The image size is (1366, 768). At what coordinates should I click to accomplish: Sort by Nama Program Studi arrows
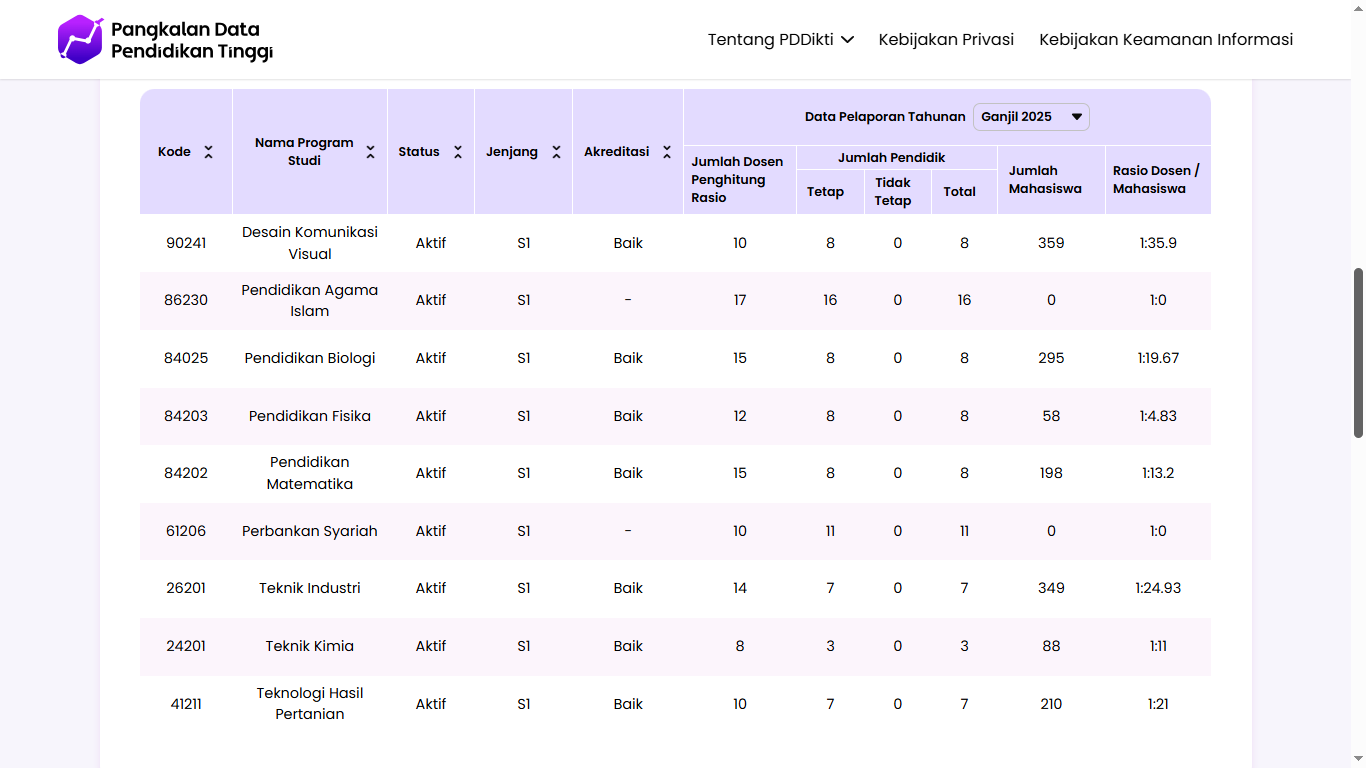pos(371,152)
